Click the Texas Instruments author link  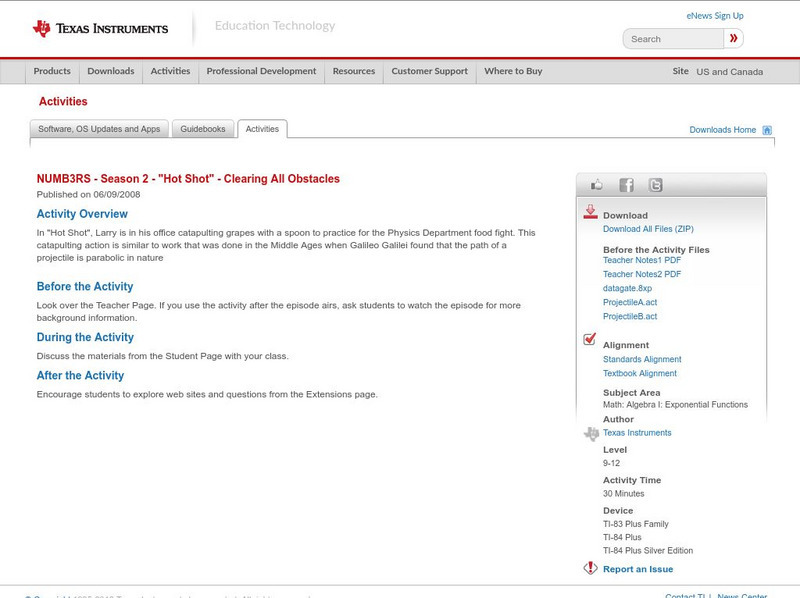[x=637, y=433]
